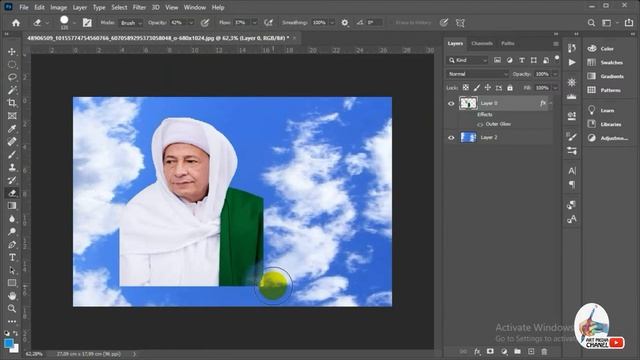The width and height of the screenshot is (640, 360).
Task: Go to Home screen icon
Action: tap(16, 23)
